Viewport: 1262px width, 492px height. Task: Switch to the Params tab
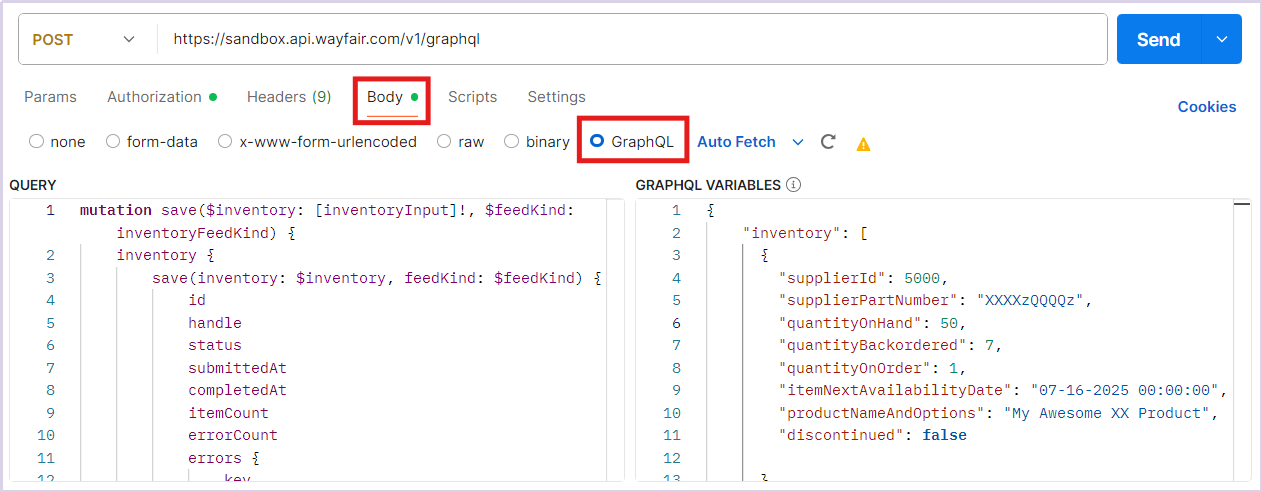coord(50,97)
